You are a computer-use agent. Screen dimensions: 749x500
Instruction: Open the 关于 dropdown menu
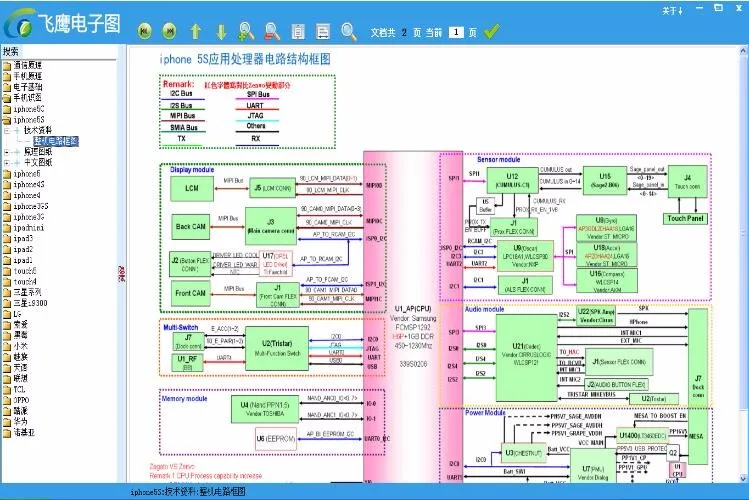tap(672, 11)
